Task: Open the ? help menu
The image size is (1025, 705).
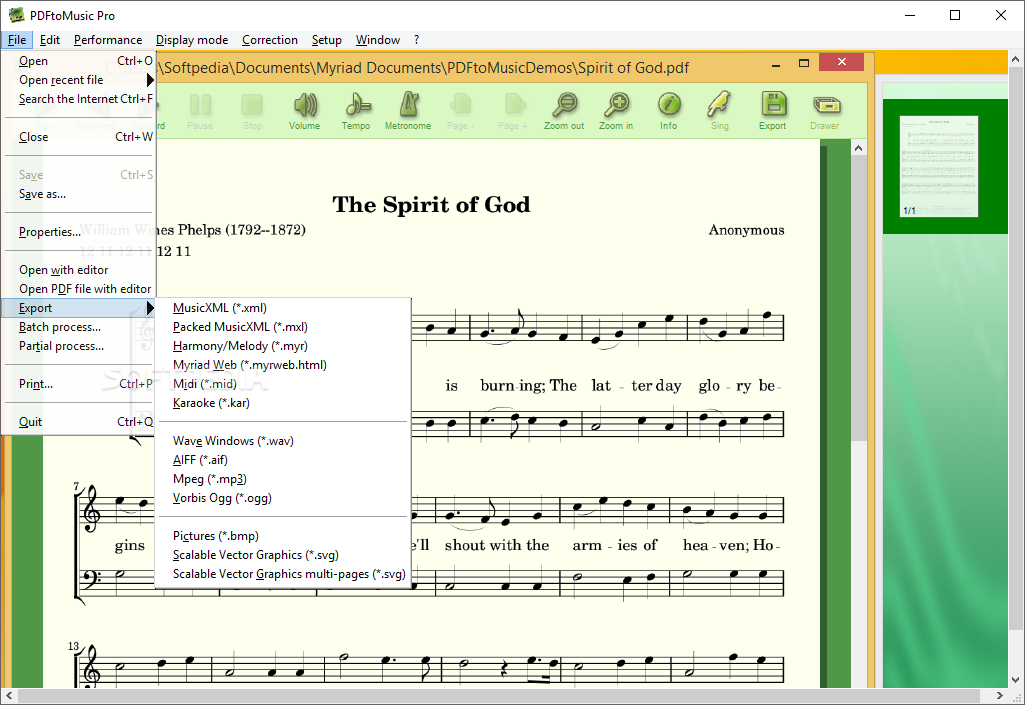Action: (416, 40)
